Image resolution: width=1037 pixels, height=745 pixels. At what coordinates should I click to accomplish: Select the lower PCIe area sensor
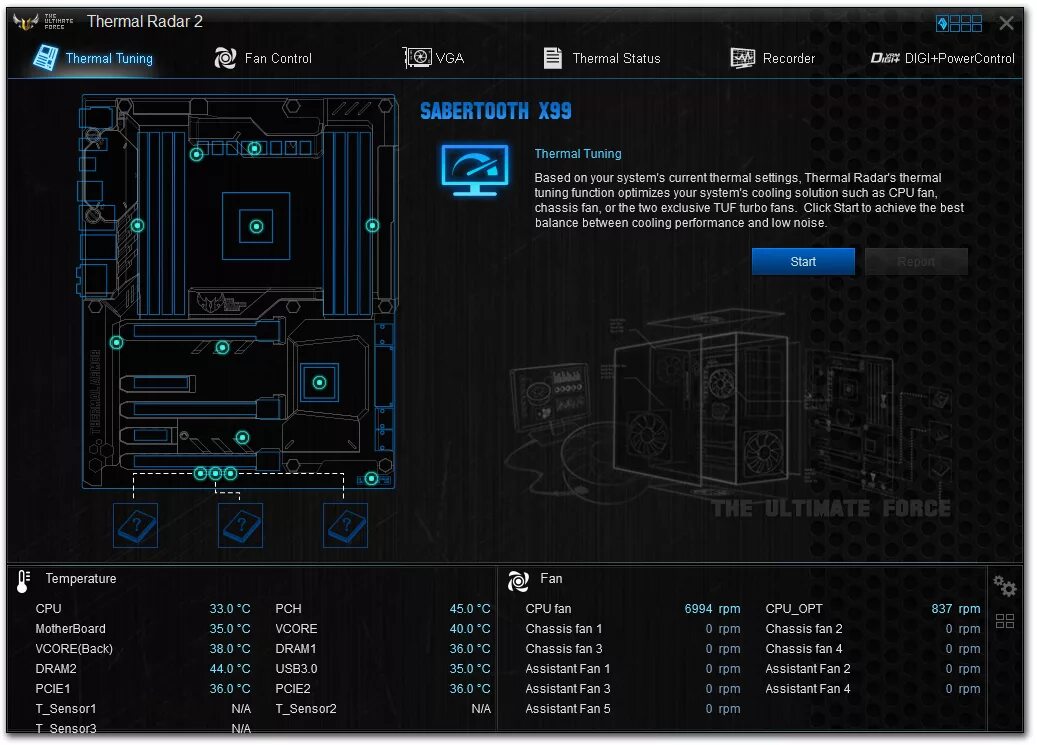[243, 437]
